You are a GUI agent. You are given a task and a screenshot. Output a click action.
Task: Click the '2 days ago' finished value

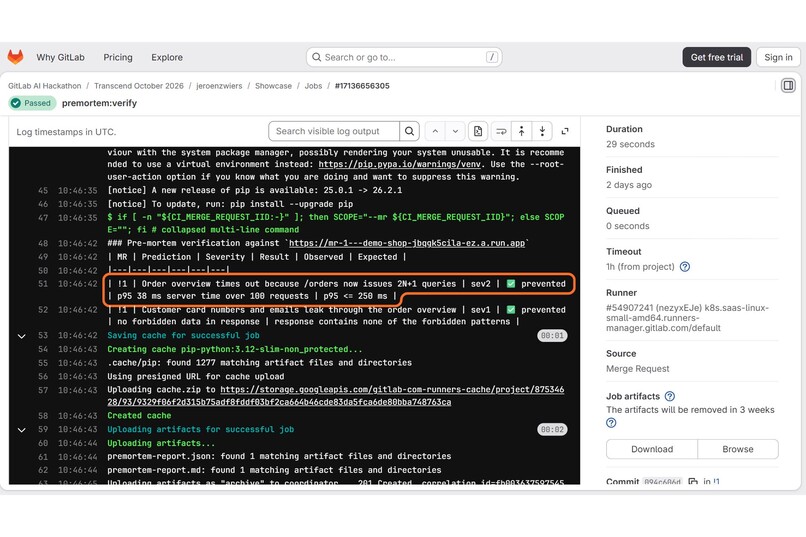click(x=629, y=185)
